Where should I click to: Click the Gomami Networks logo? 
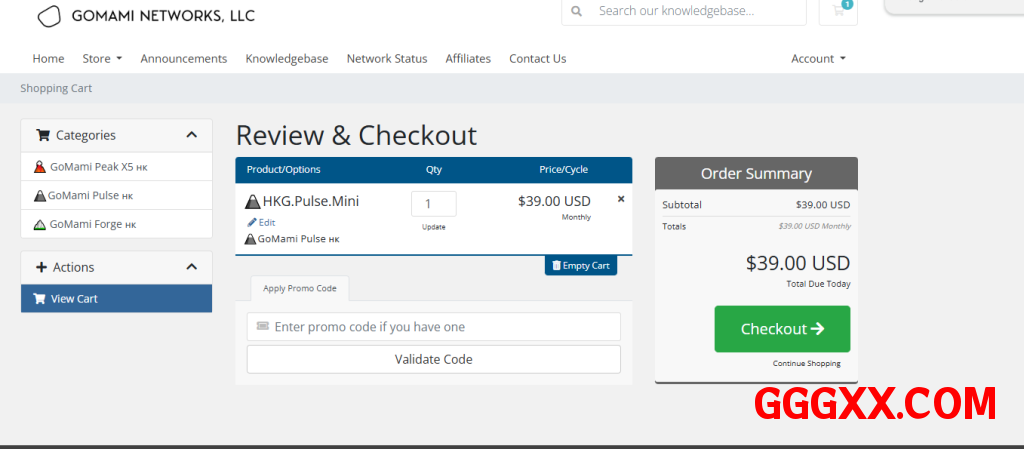coord(146,15)
